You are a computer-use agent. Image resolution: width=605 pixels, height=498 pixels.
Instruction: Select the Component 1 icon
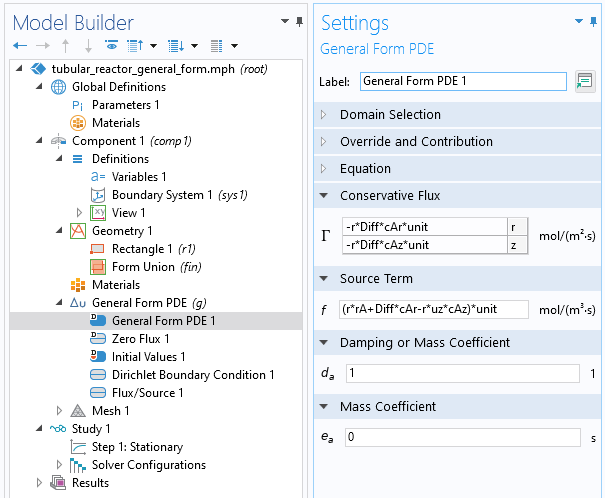[58, 141]
